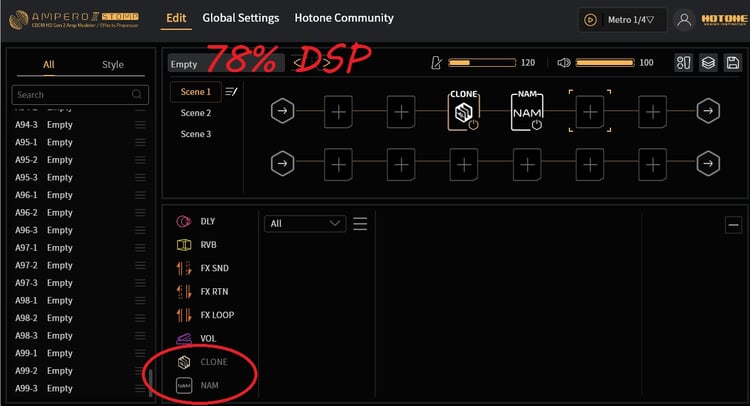This screenshot has height=406, width=750.
Task: Adjust the patch volume slider near 100
Action: (x=605, y=63)
